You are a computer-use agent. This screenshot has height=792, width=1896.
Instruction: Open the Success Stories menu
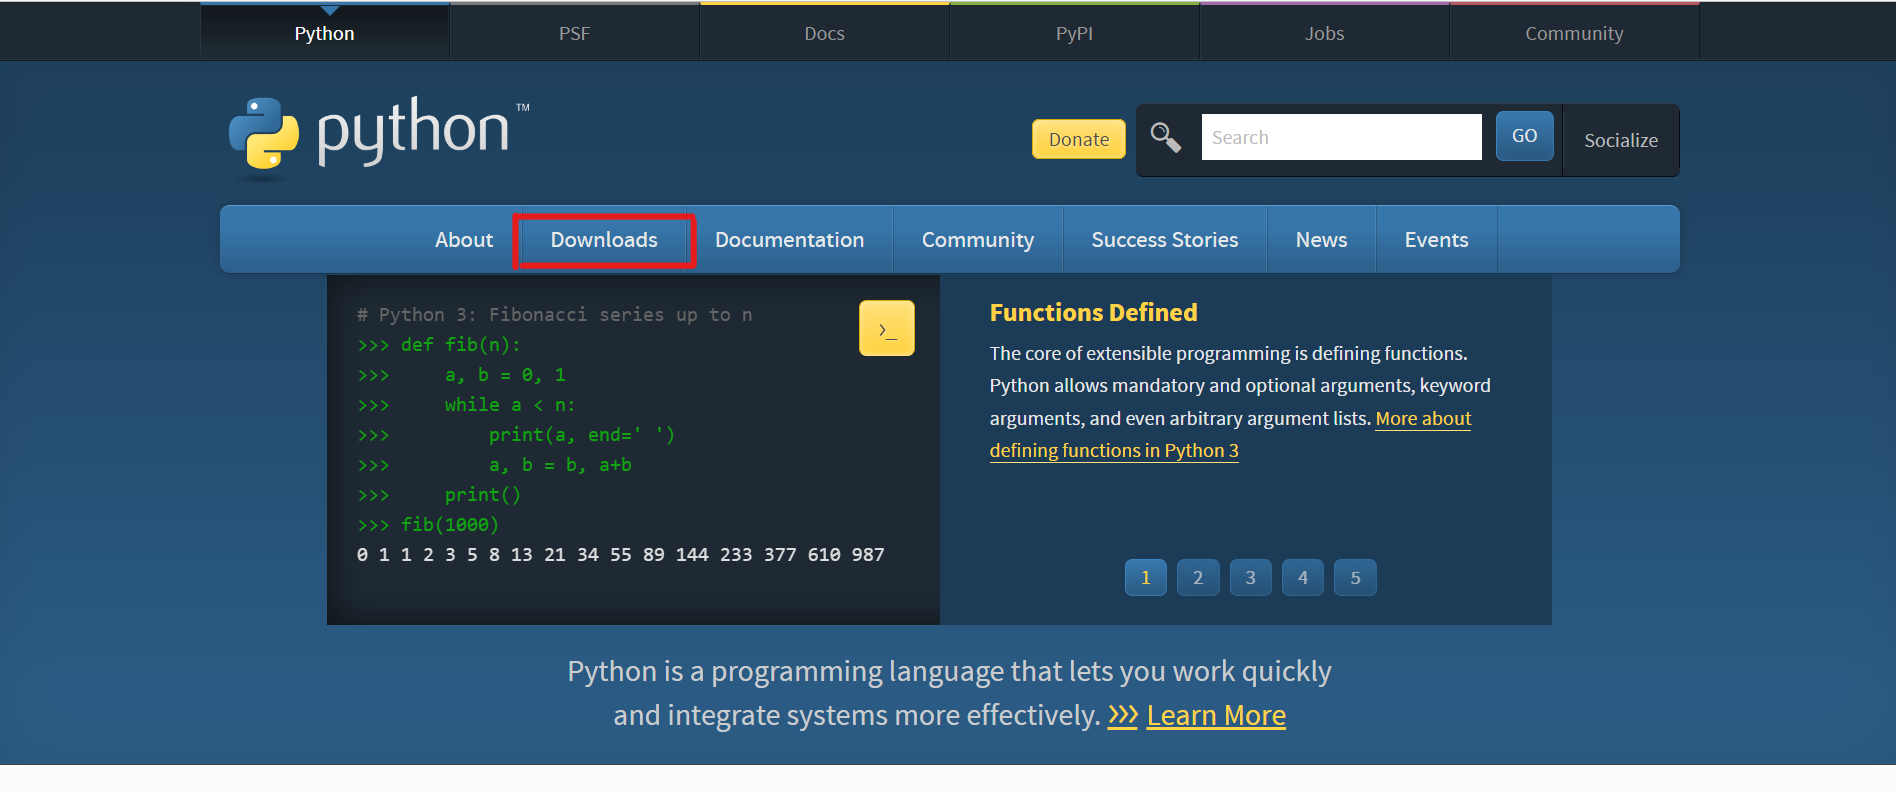tap(1165, 240)
